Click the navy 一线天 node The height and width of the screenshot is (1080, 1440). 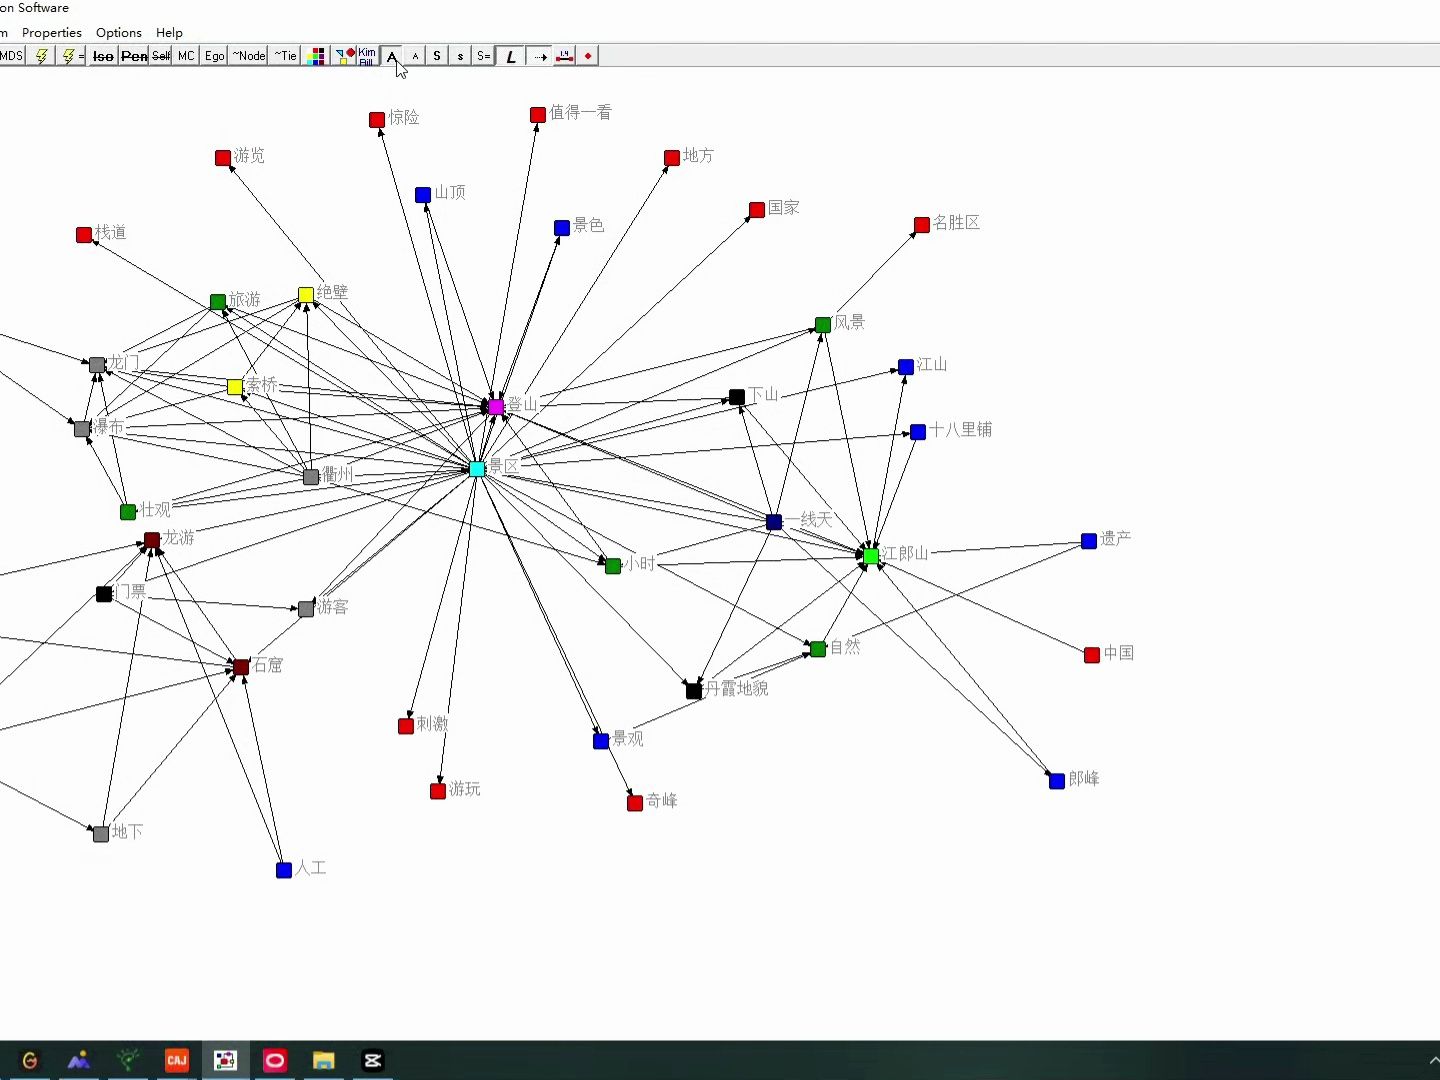(774, 522)
